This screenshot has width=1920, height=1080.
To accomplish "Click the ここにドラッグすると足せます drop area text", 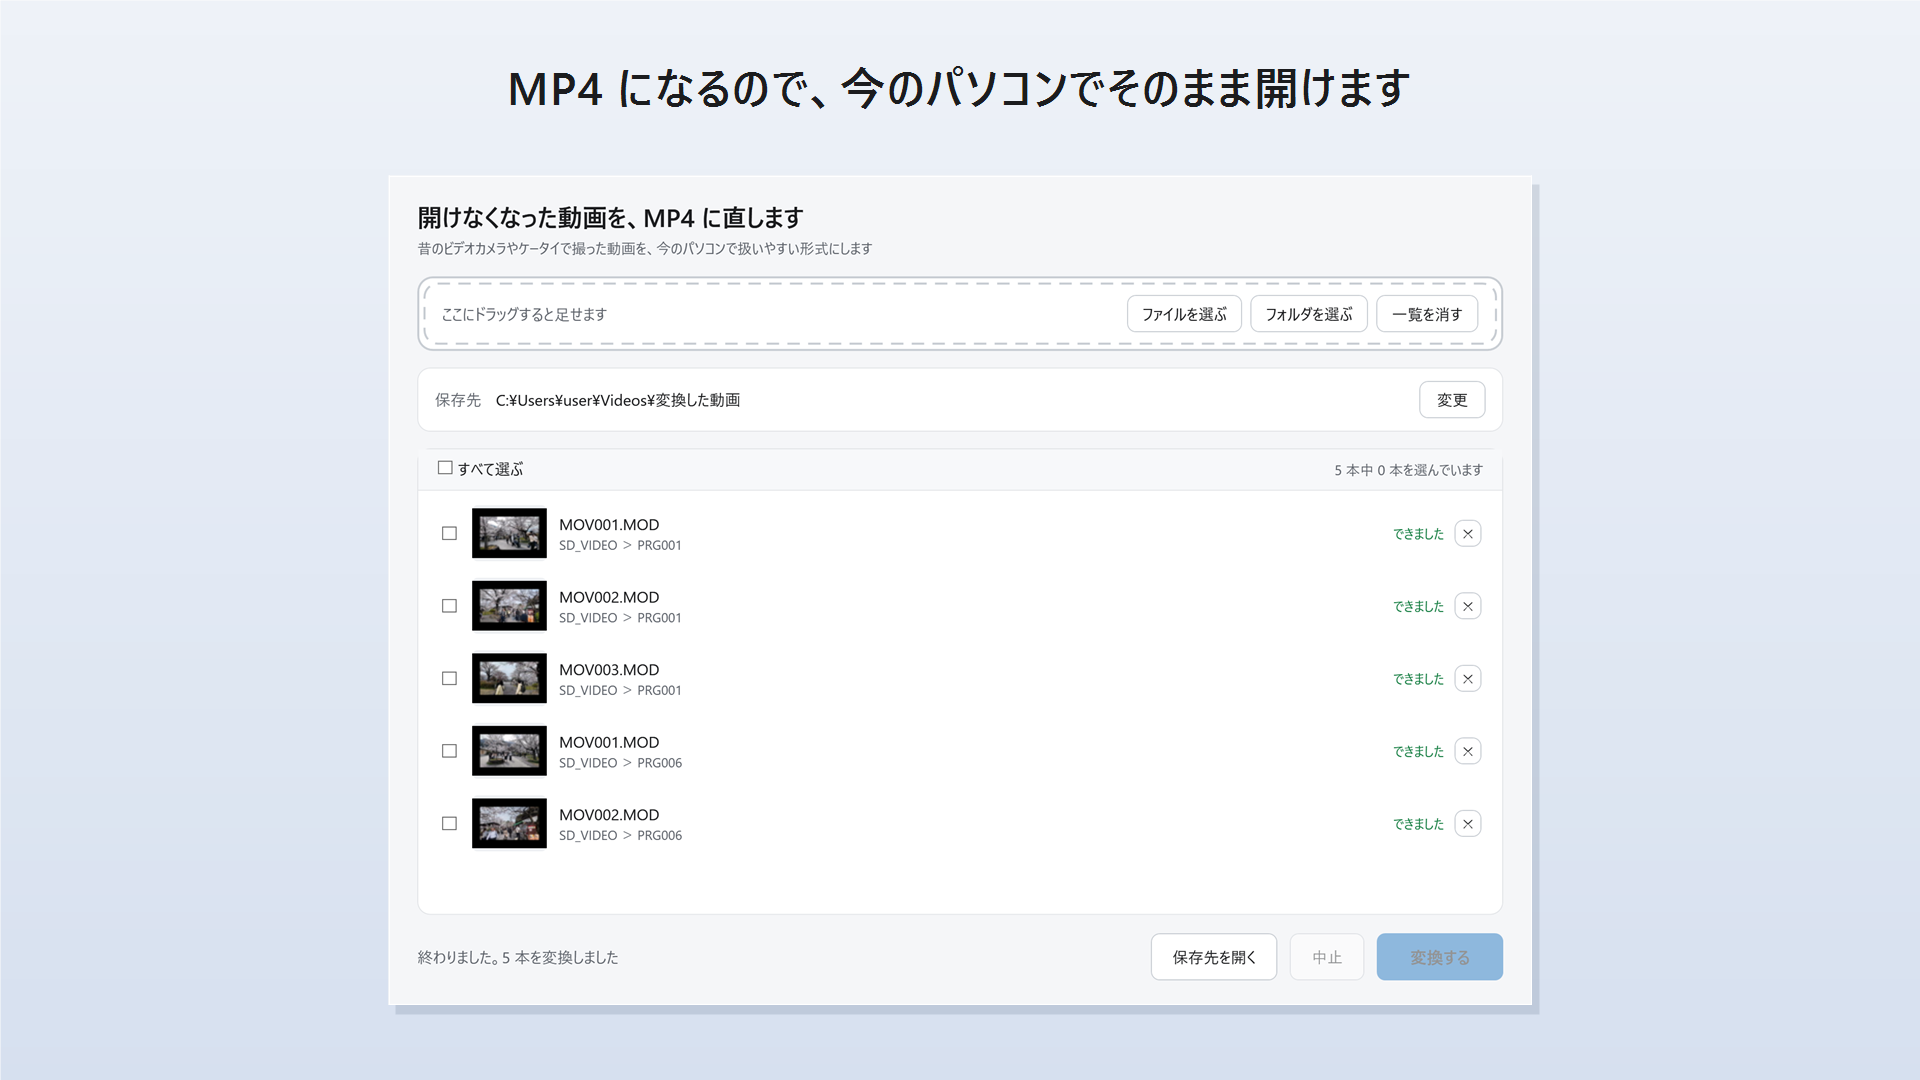I will pos(524,314).
